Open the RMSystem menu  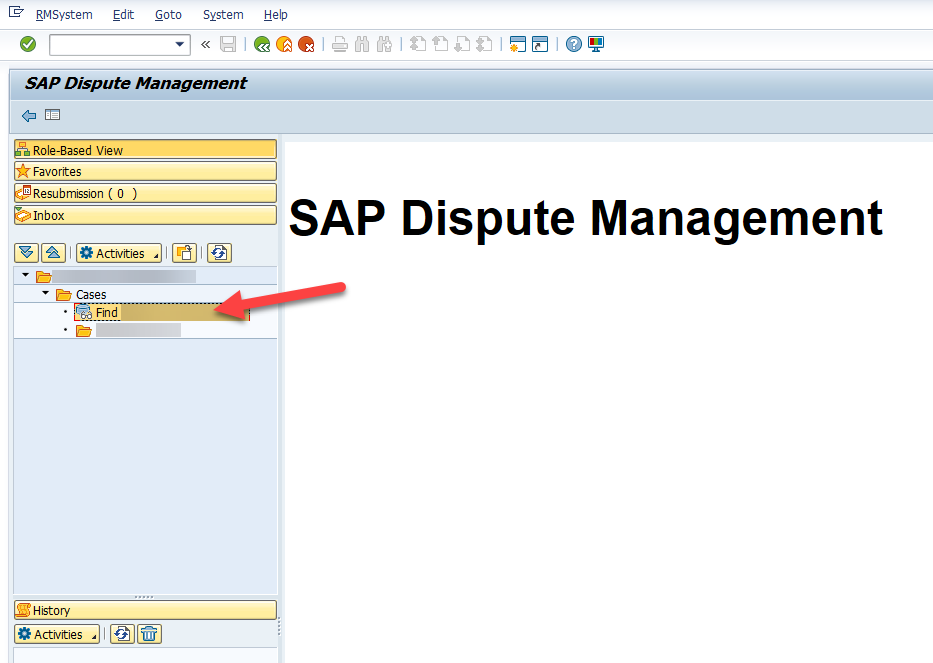[64, 15]
